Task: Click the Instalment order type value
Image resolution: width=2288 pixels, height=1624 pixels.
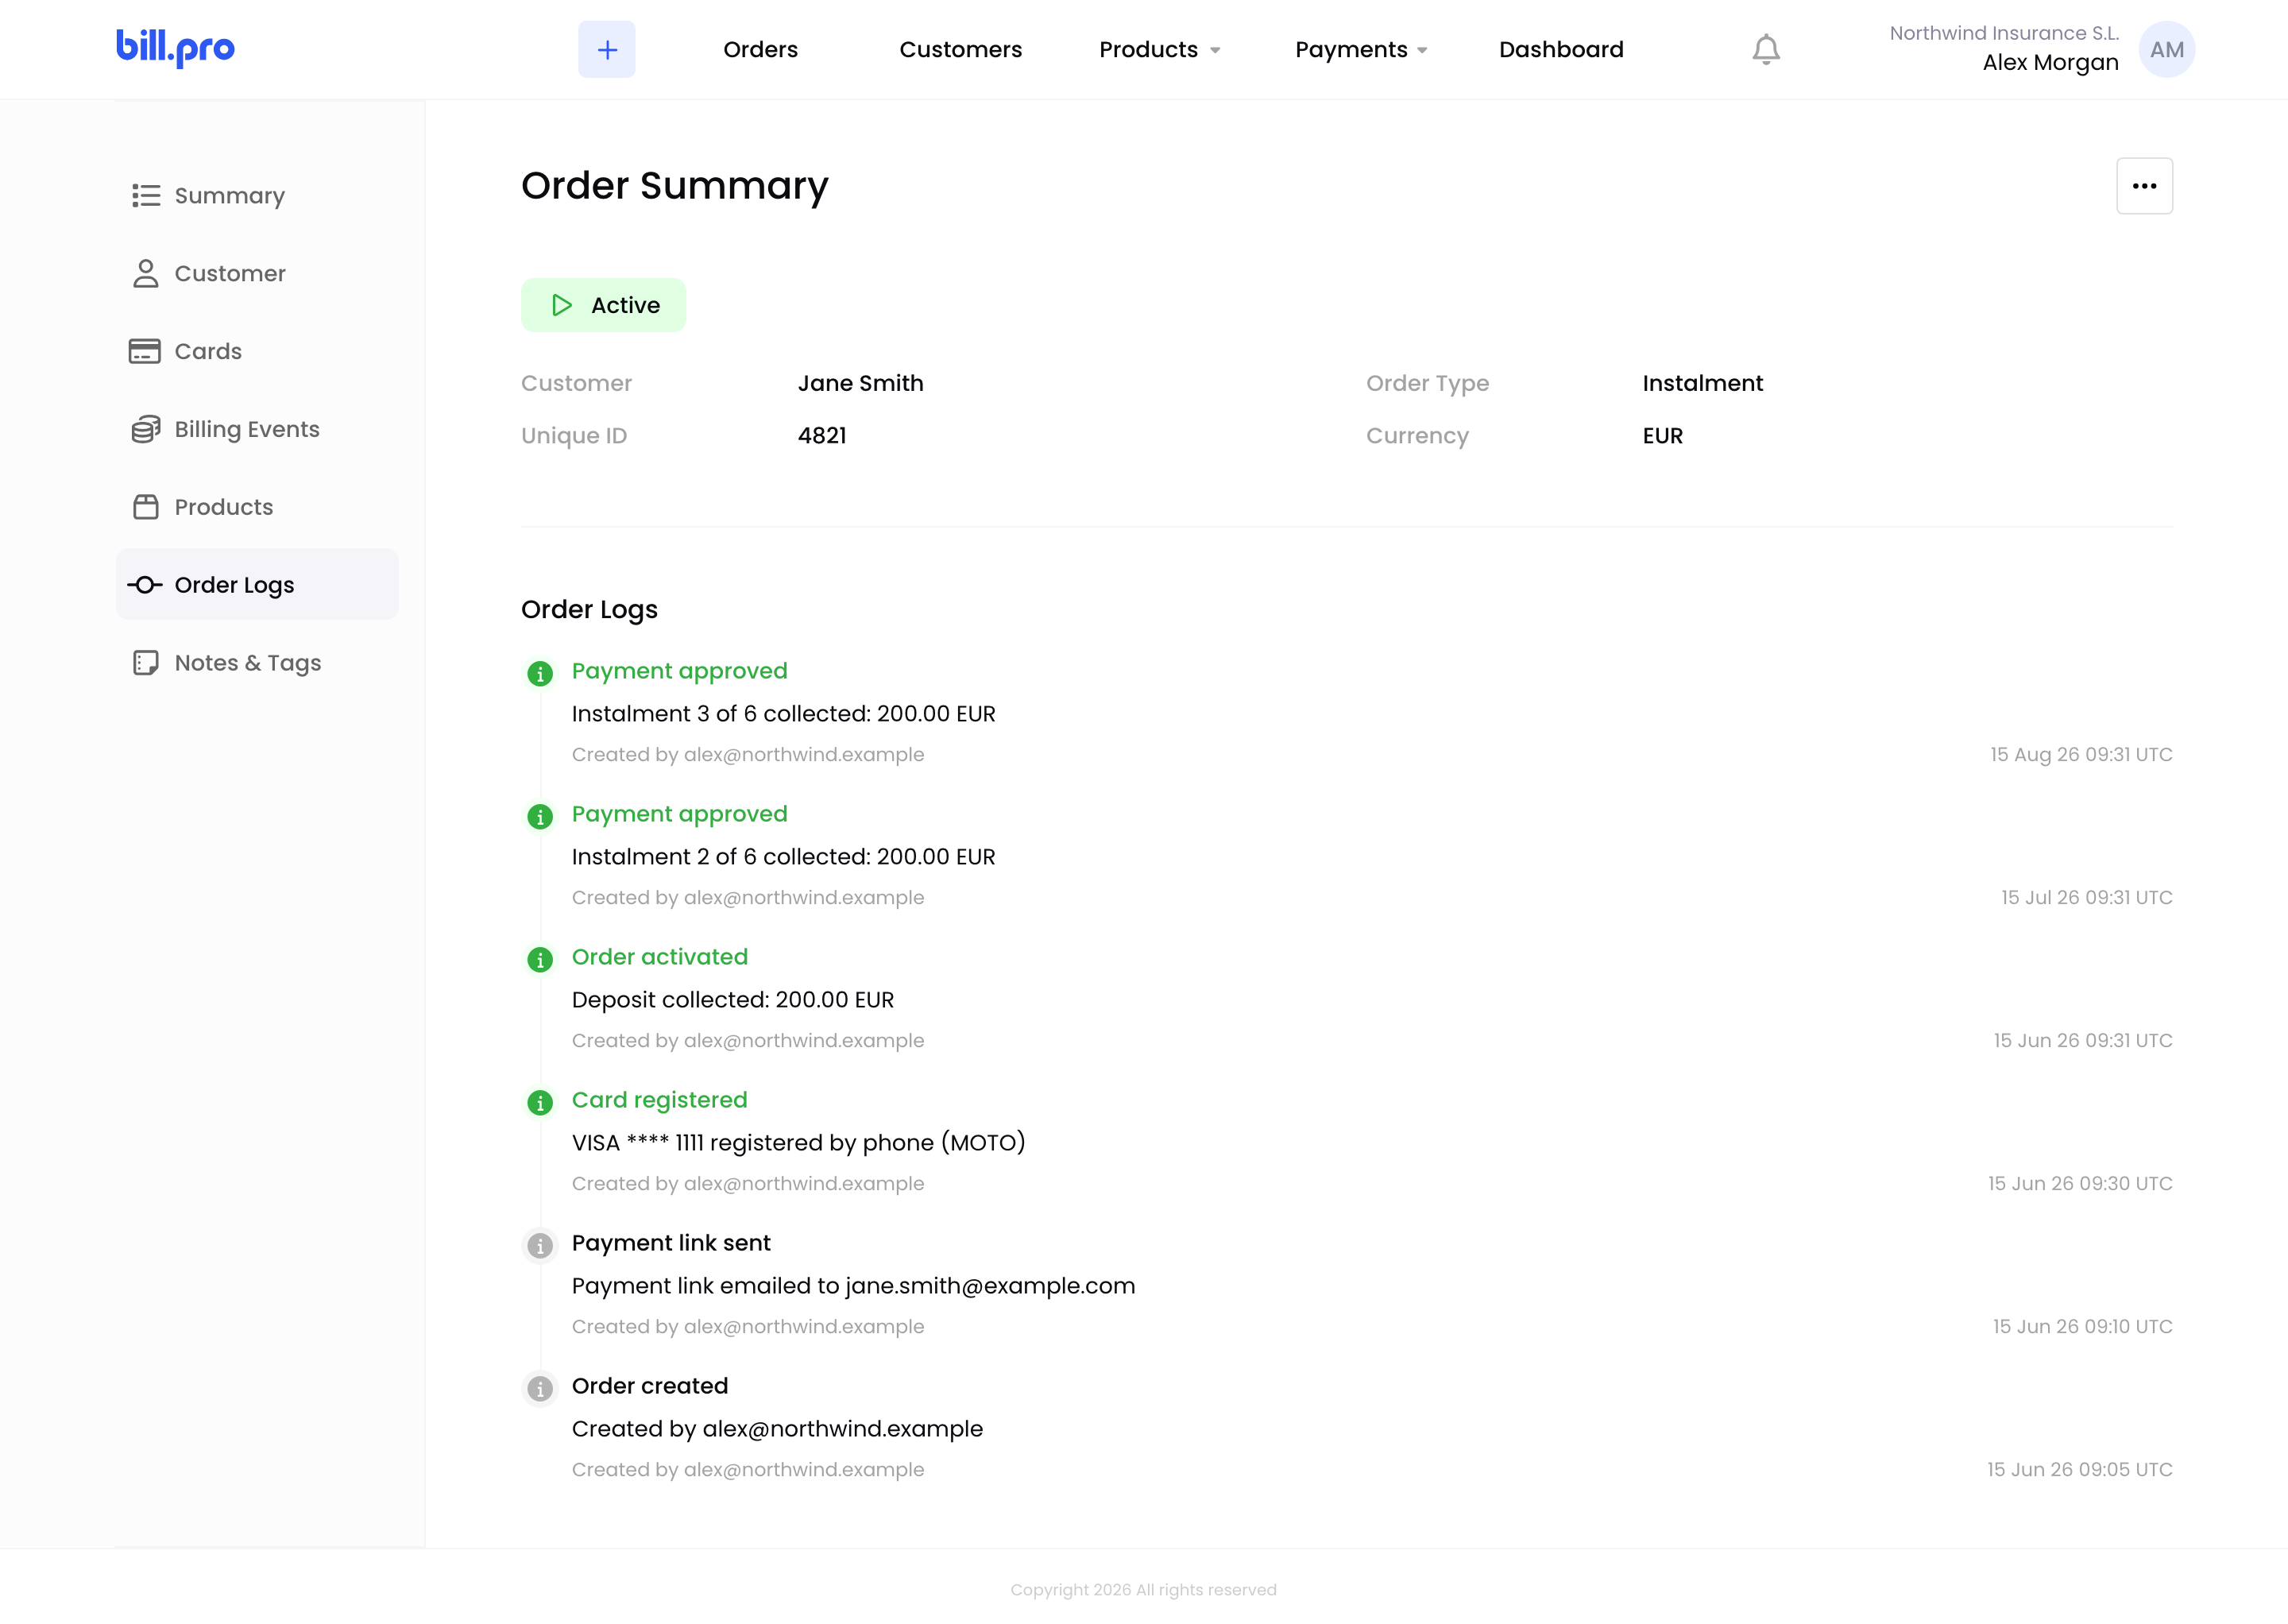Action: pyautogui.click(x=1702, y=383)
